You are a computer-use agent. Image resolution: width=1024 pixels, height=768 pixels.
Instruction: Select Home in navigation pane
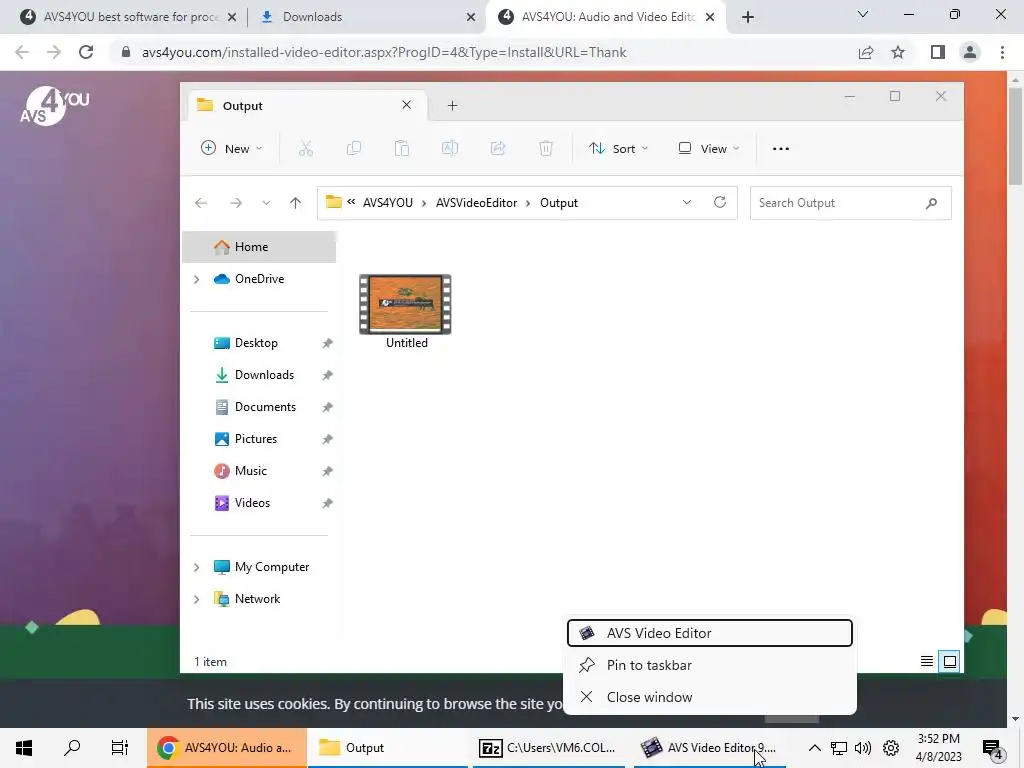tap(259, 247)
